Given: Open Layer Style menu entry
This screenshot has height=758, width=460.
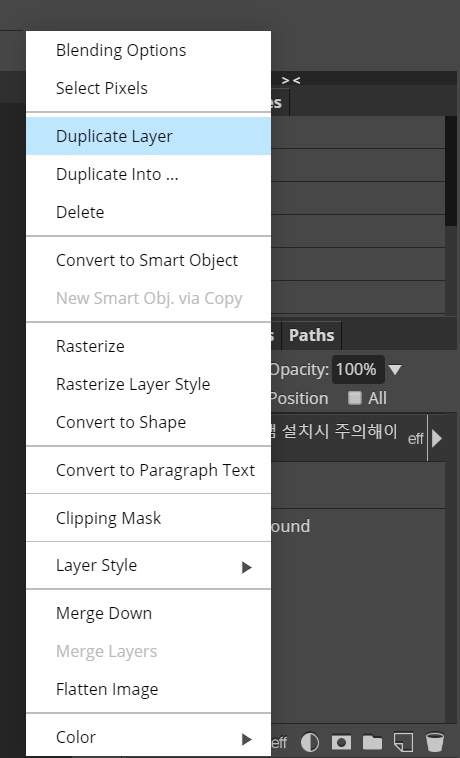Looking at the screenshot, I should pyautogui.click(x=148, y=565).
